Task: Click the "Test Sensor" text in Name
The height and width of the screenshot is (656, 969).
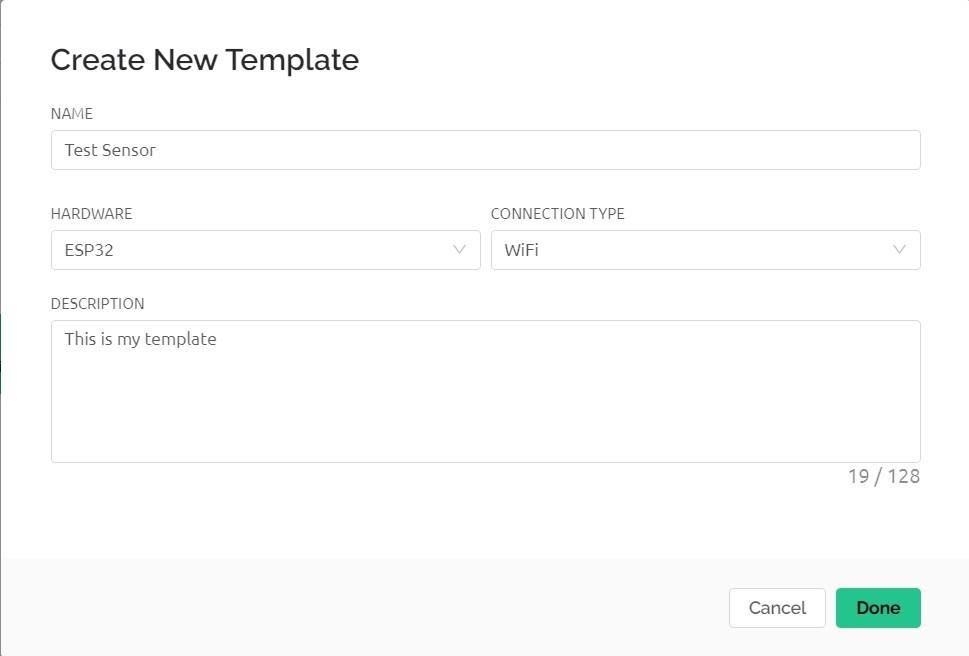Action: 110,150
